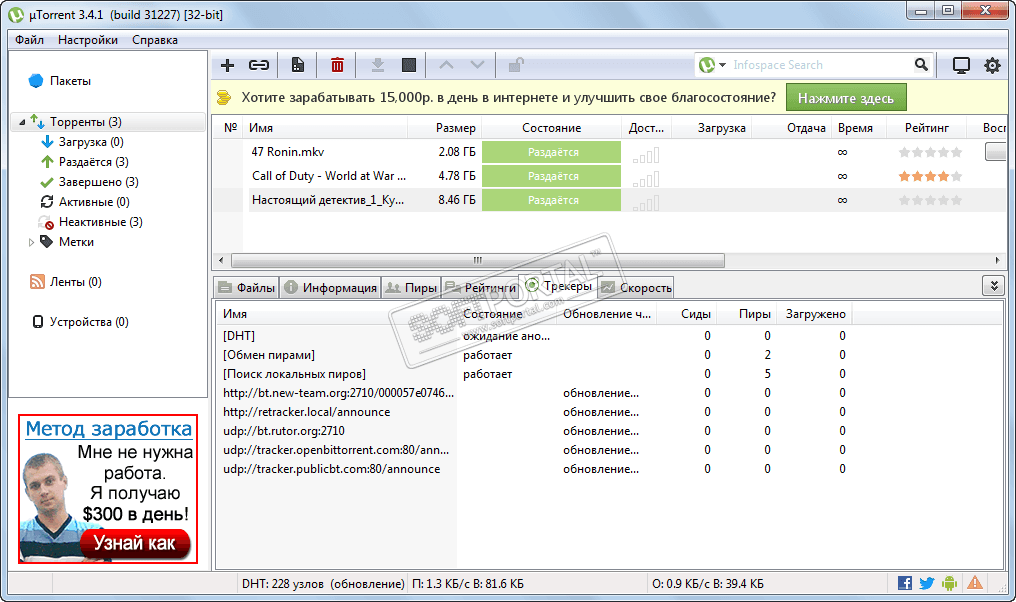Click the green Нажмите здесь button

(x=846, y=98)
